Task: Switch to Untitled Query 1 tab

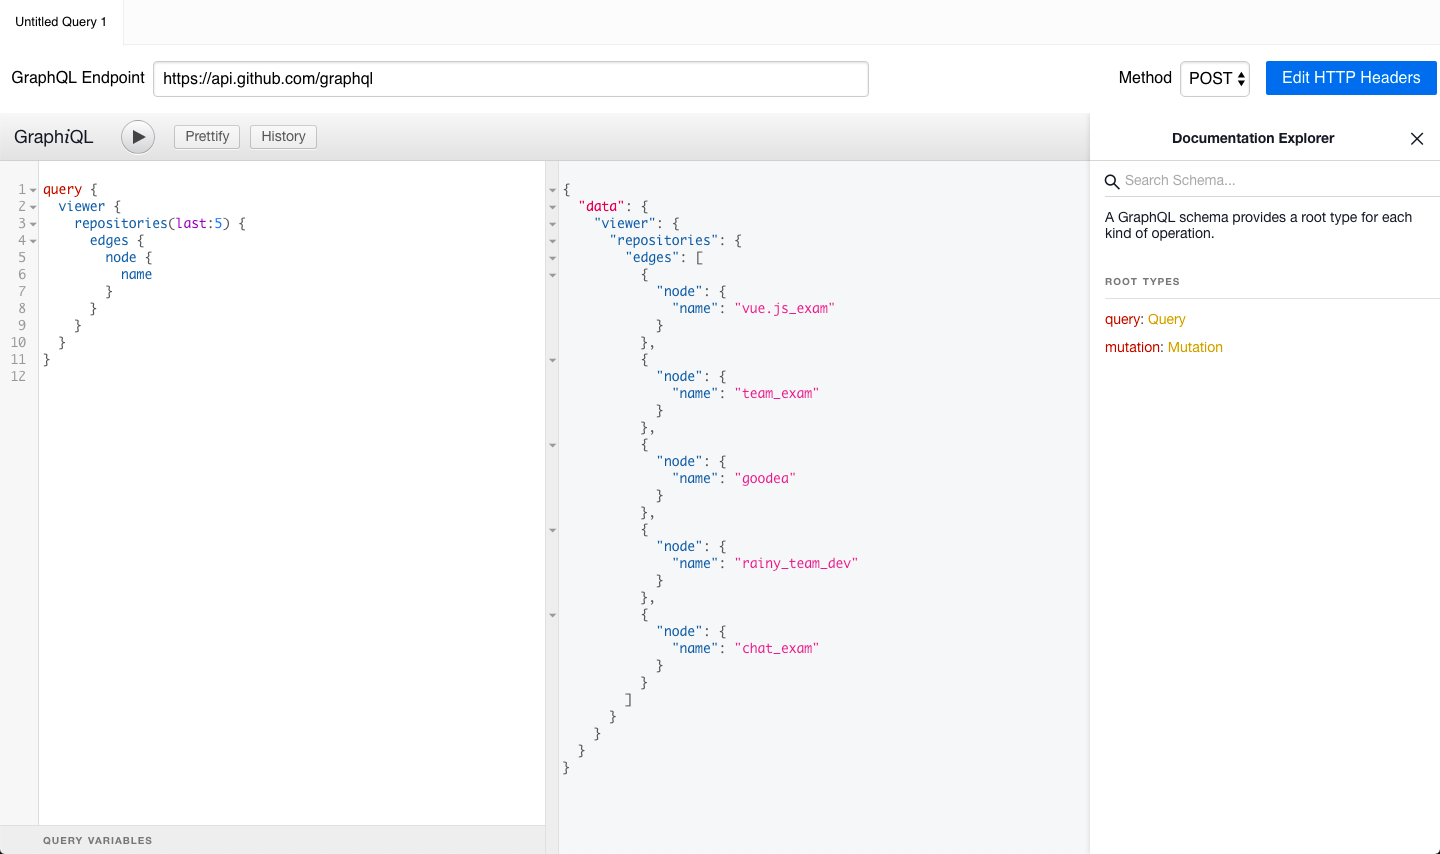Action: coord(61,22)
